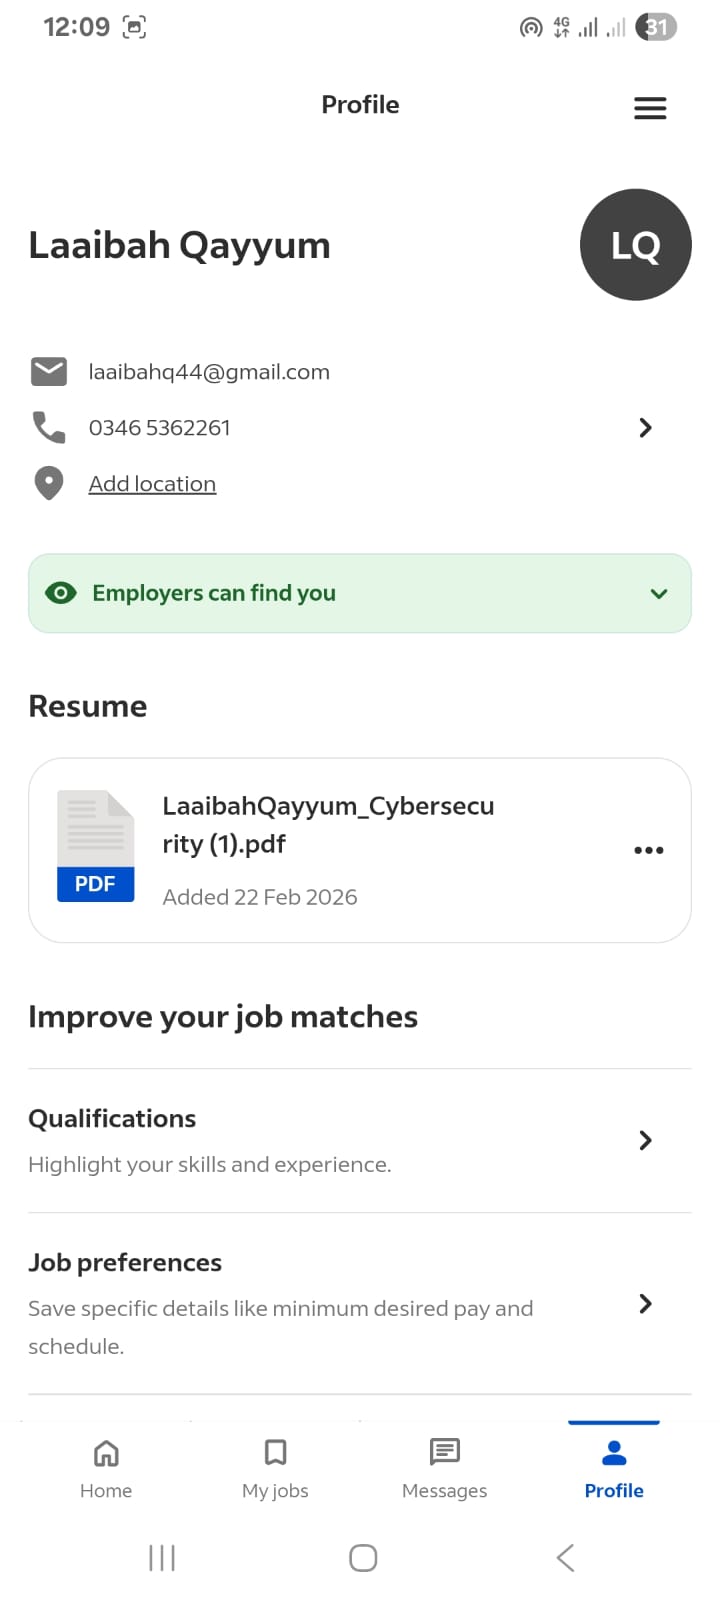This screenshot has width=720, height=1600.
Task: Open phone number details chevron
Action: point(646,428)
